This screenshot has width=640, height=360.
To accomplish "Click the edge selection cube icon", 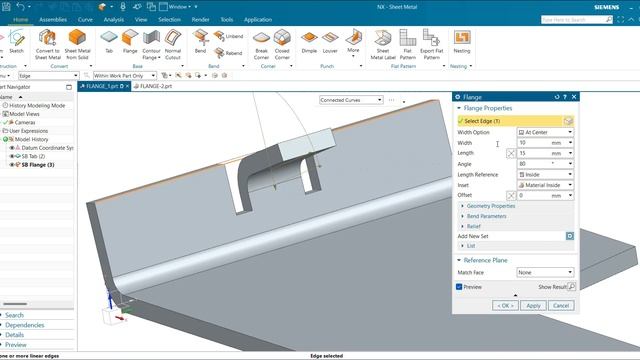I will coord(568,121).
